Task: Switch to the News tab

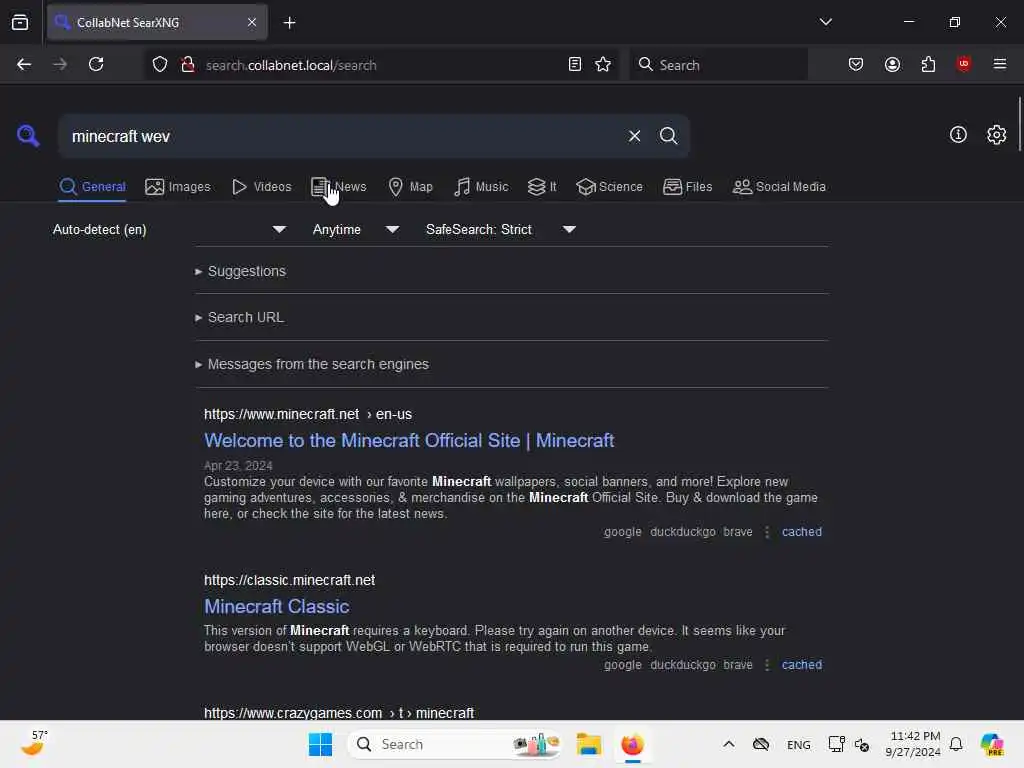Action: coord(338,187)
